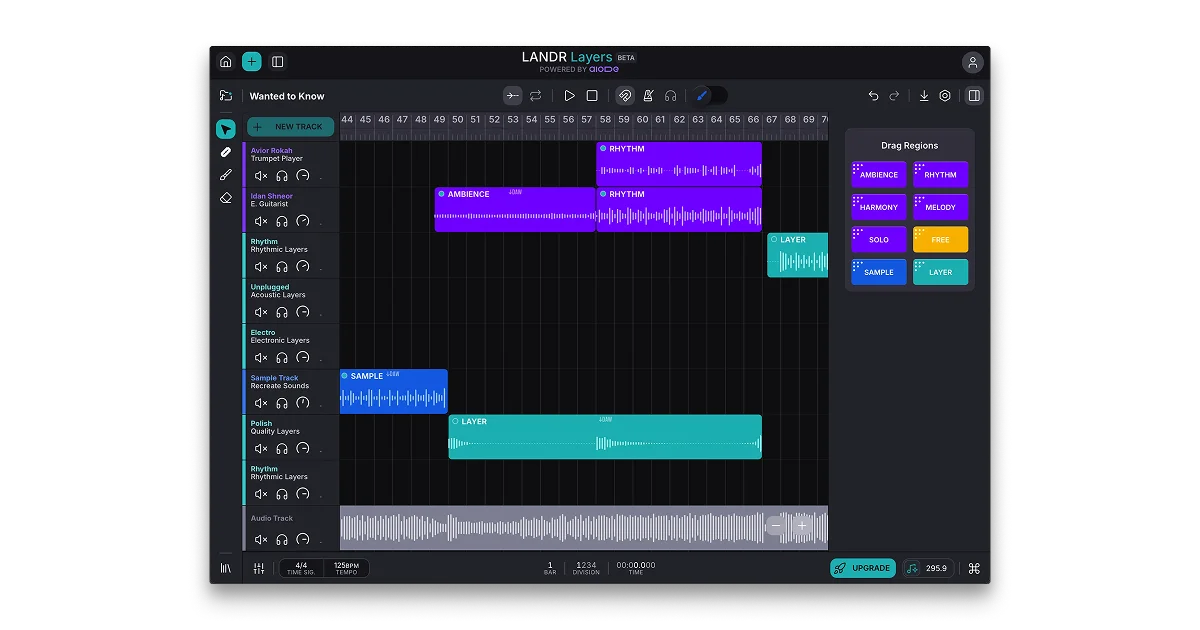Click the play button

click(x=569, y=96)
